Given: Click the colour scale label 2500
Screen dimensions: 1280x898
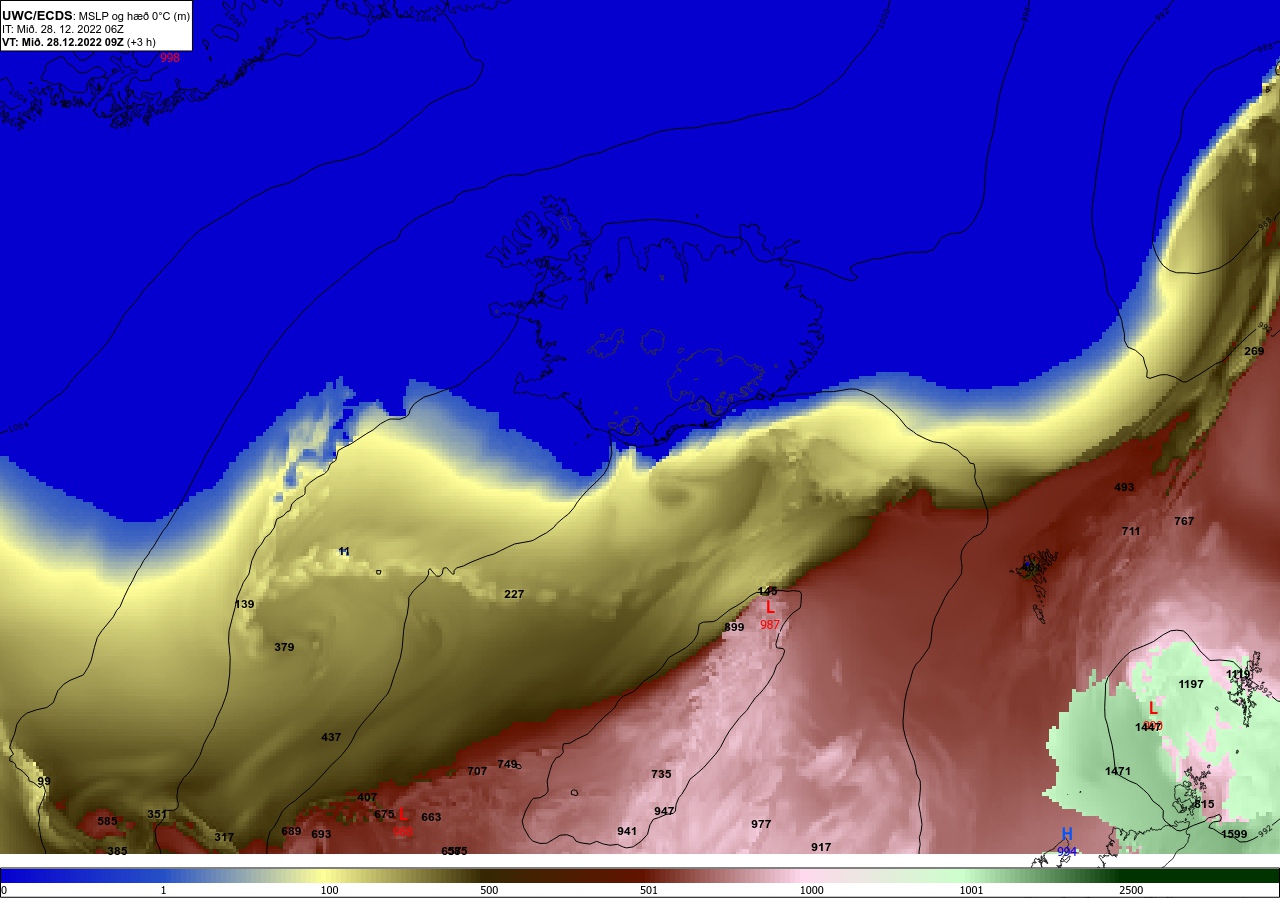Looking at the screenshot, I should (x=1131, y=890).
